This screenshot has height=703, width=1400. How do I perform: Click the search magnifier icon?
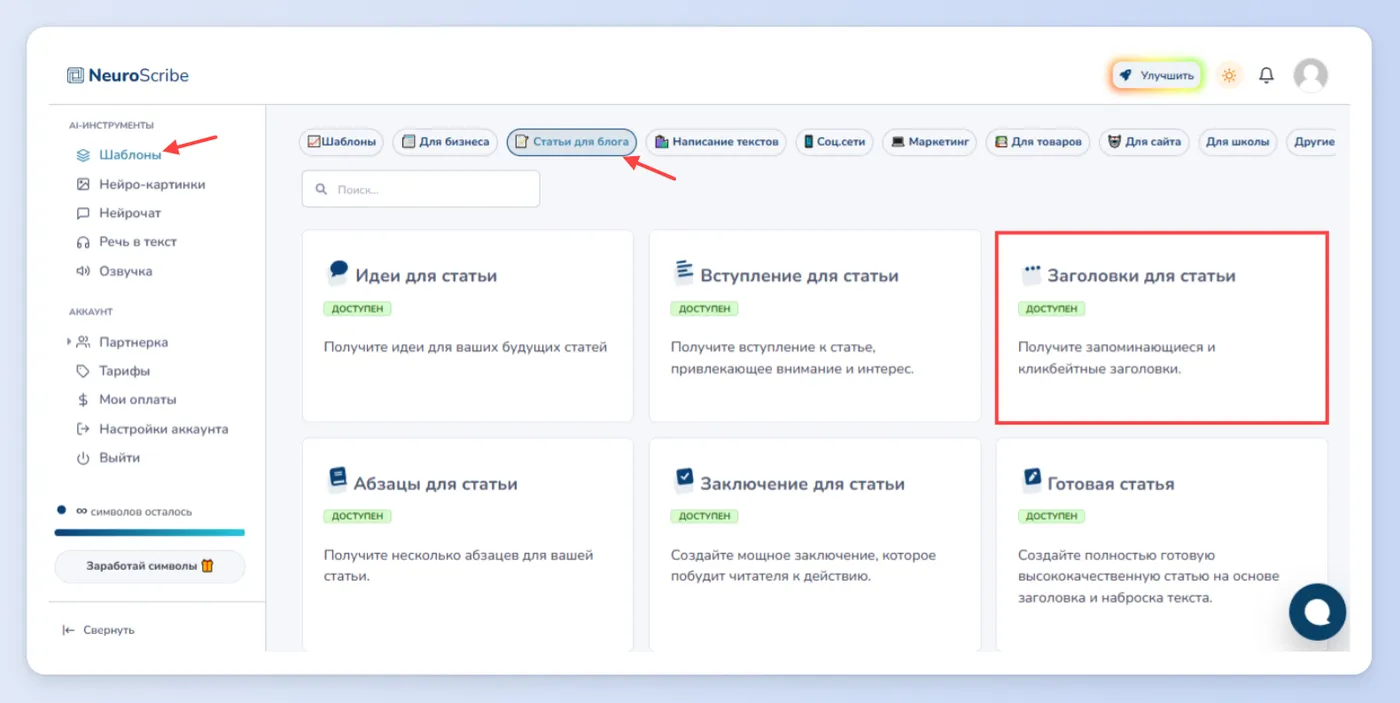pos(322,189)
